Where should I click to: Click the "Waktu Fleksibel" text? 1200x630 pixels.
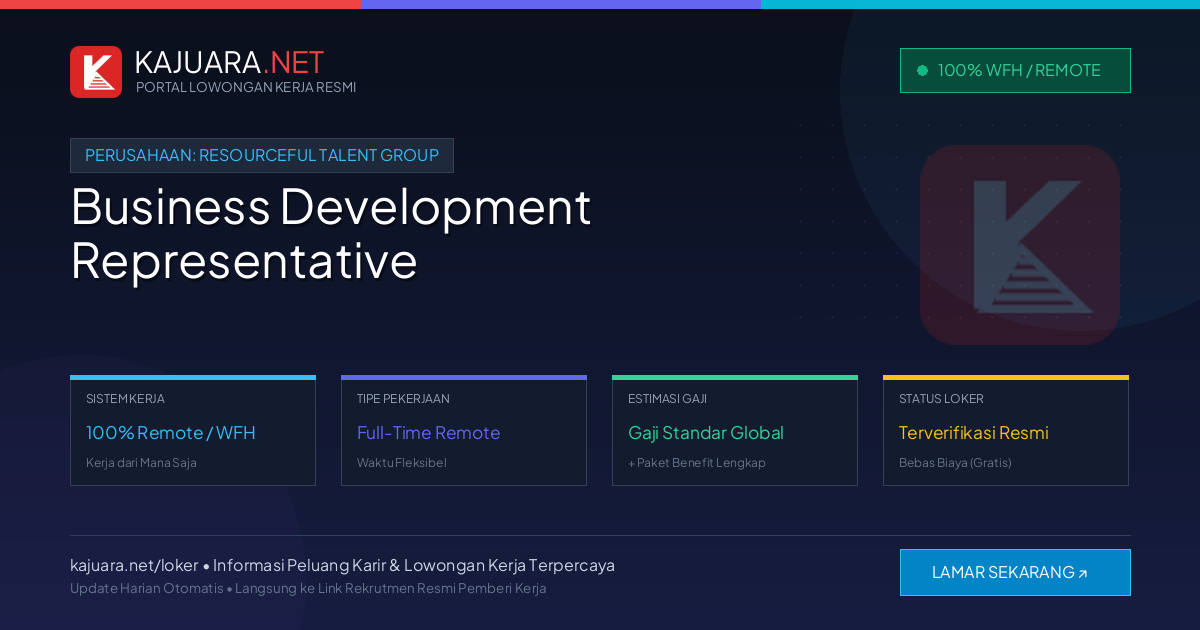[x=402, y=463]
